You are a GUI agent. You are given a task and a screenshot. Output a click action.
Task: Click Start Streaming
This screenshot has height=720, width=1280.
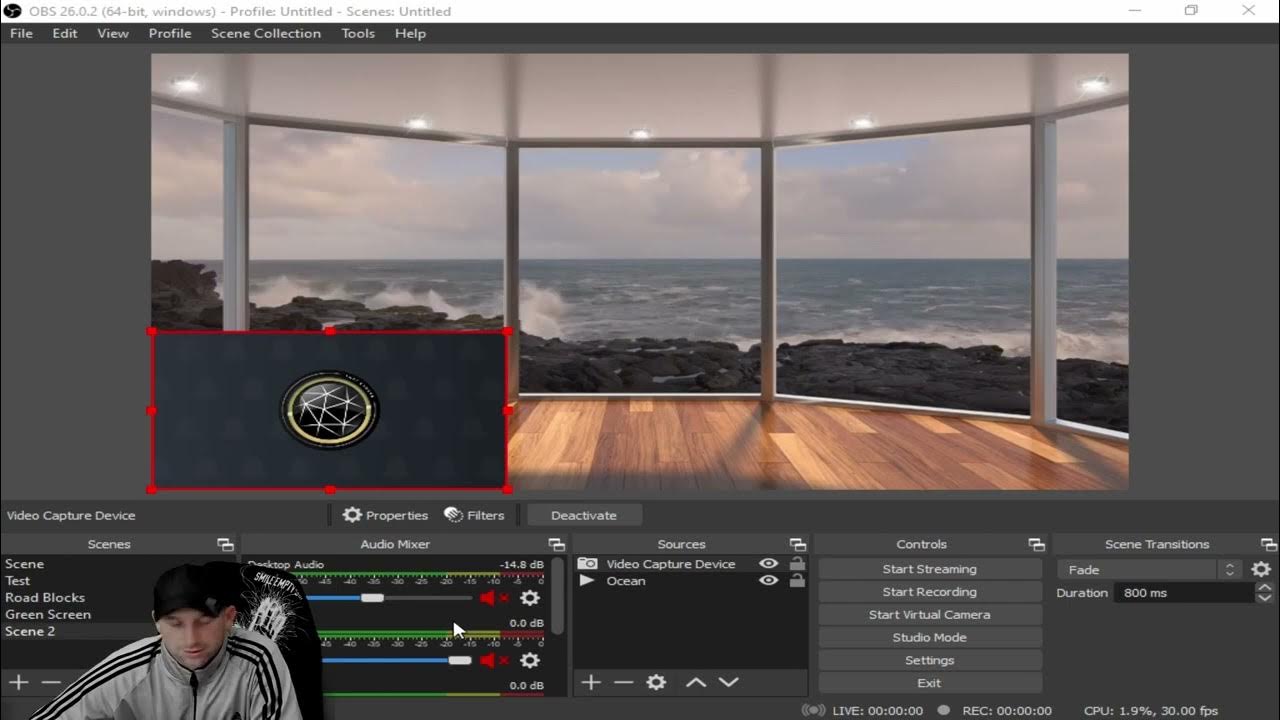(930, 569)
